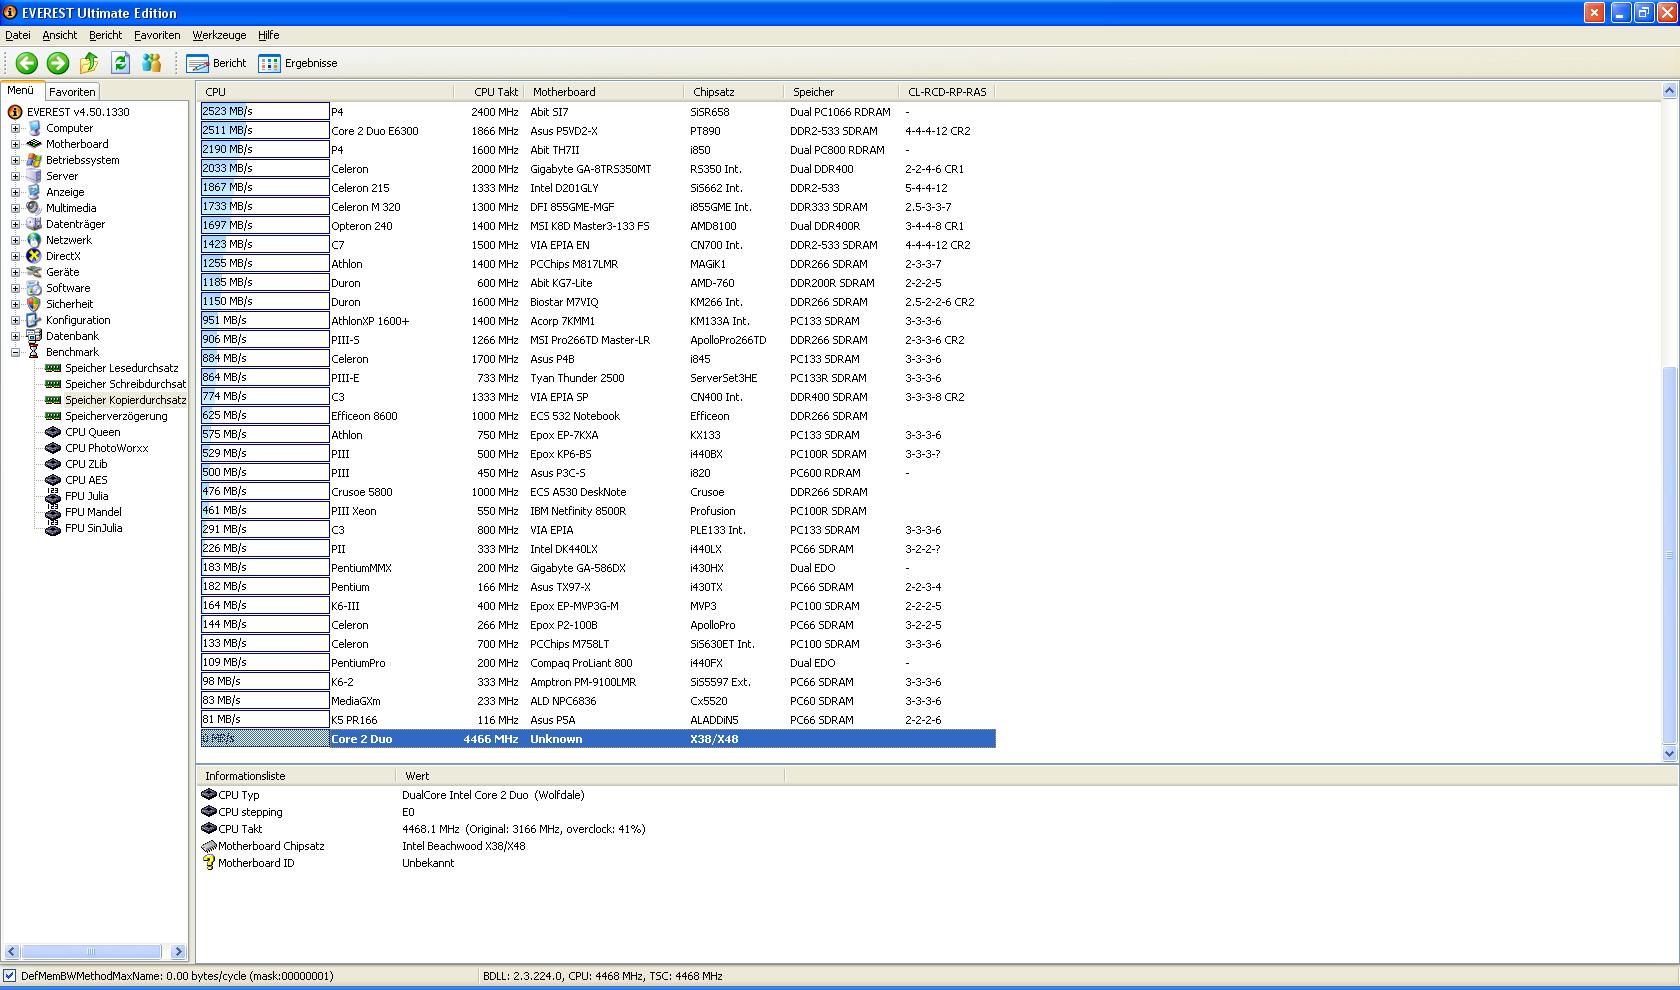Go forward with the green right arrow
1680x990 pixels.
click(58, 63)
